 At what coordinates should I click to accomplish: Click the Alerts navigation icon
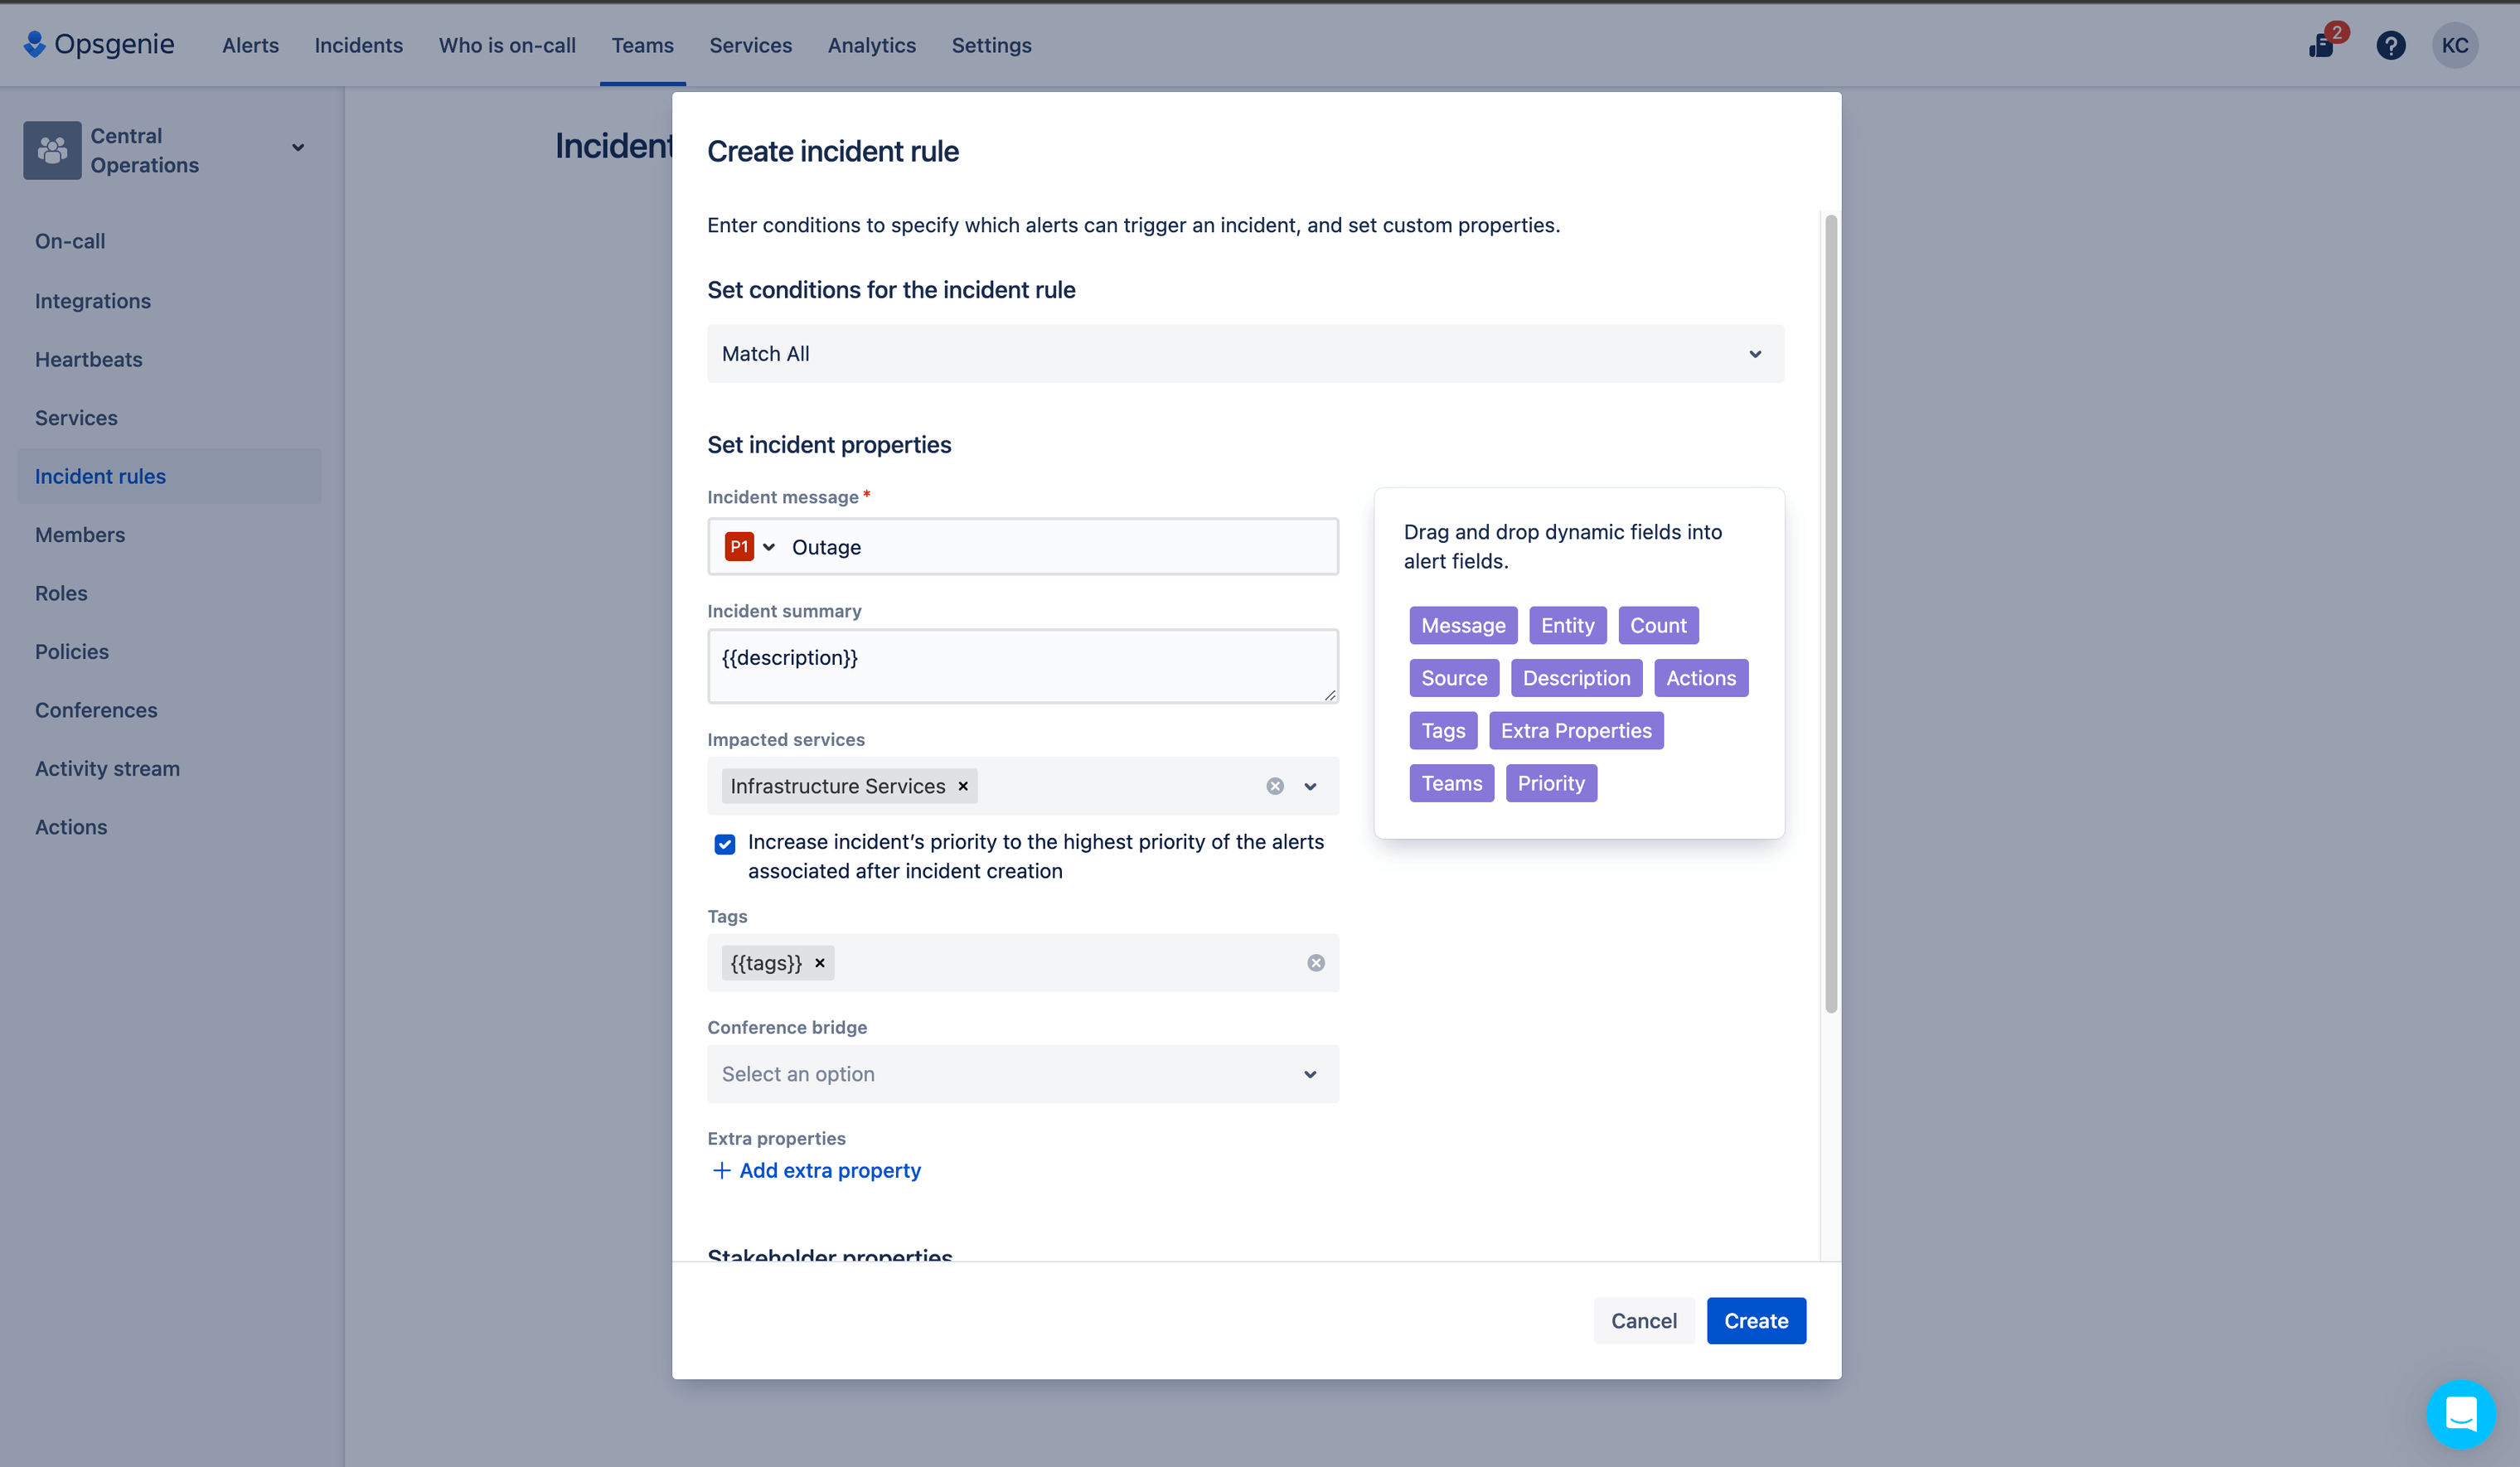click(250, 46)
